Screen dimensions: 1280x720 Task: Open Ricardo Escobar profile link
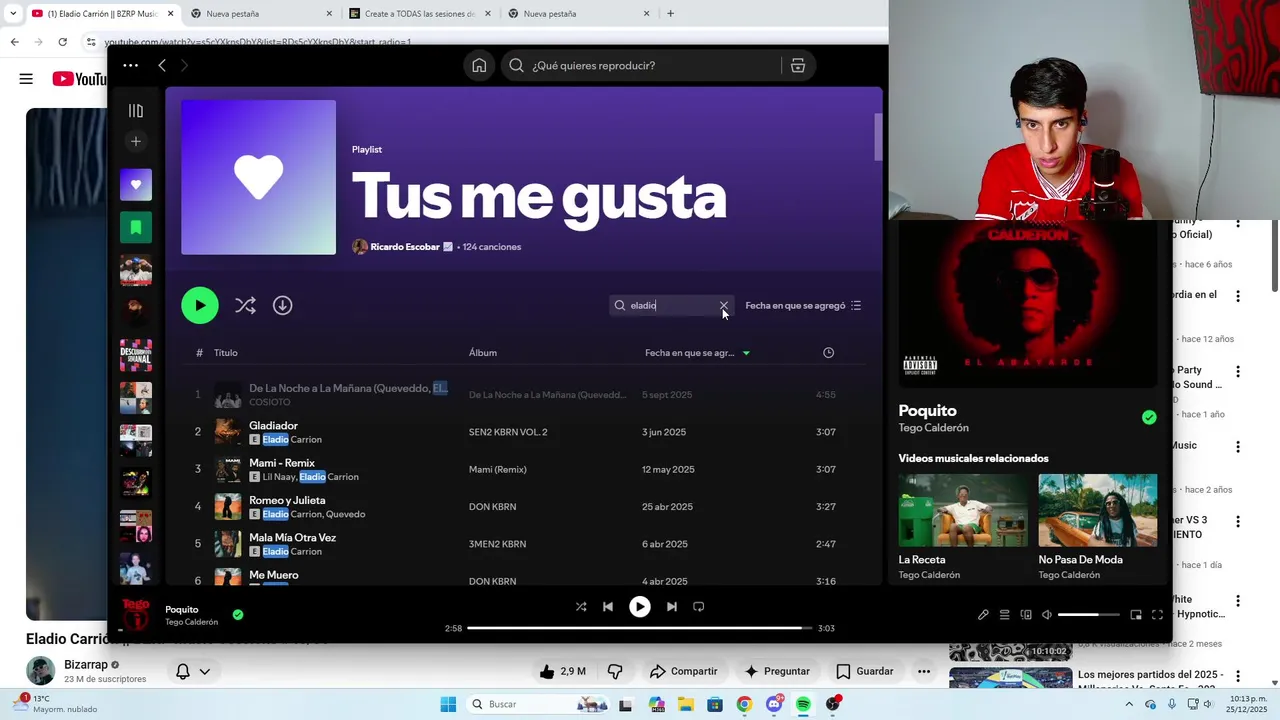click(x=405, y=247)
